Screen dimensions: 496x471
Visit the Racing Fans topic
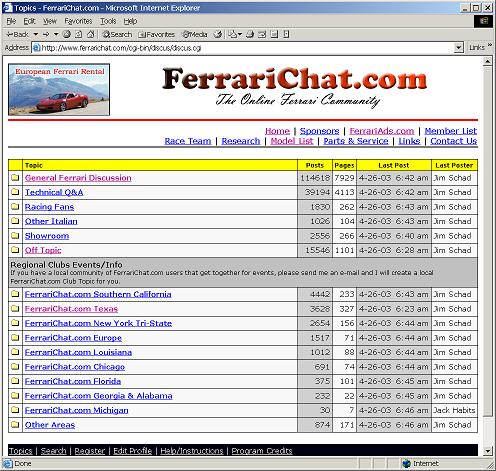49,207
